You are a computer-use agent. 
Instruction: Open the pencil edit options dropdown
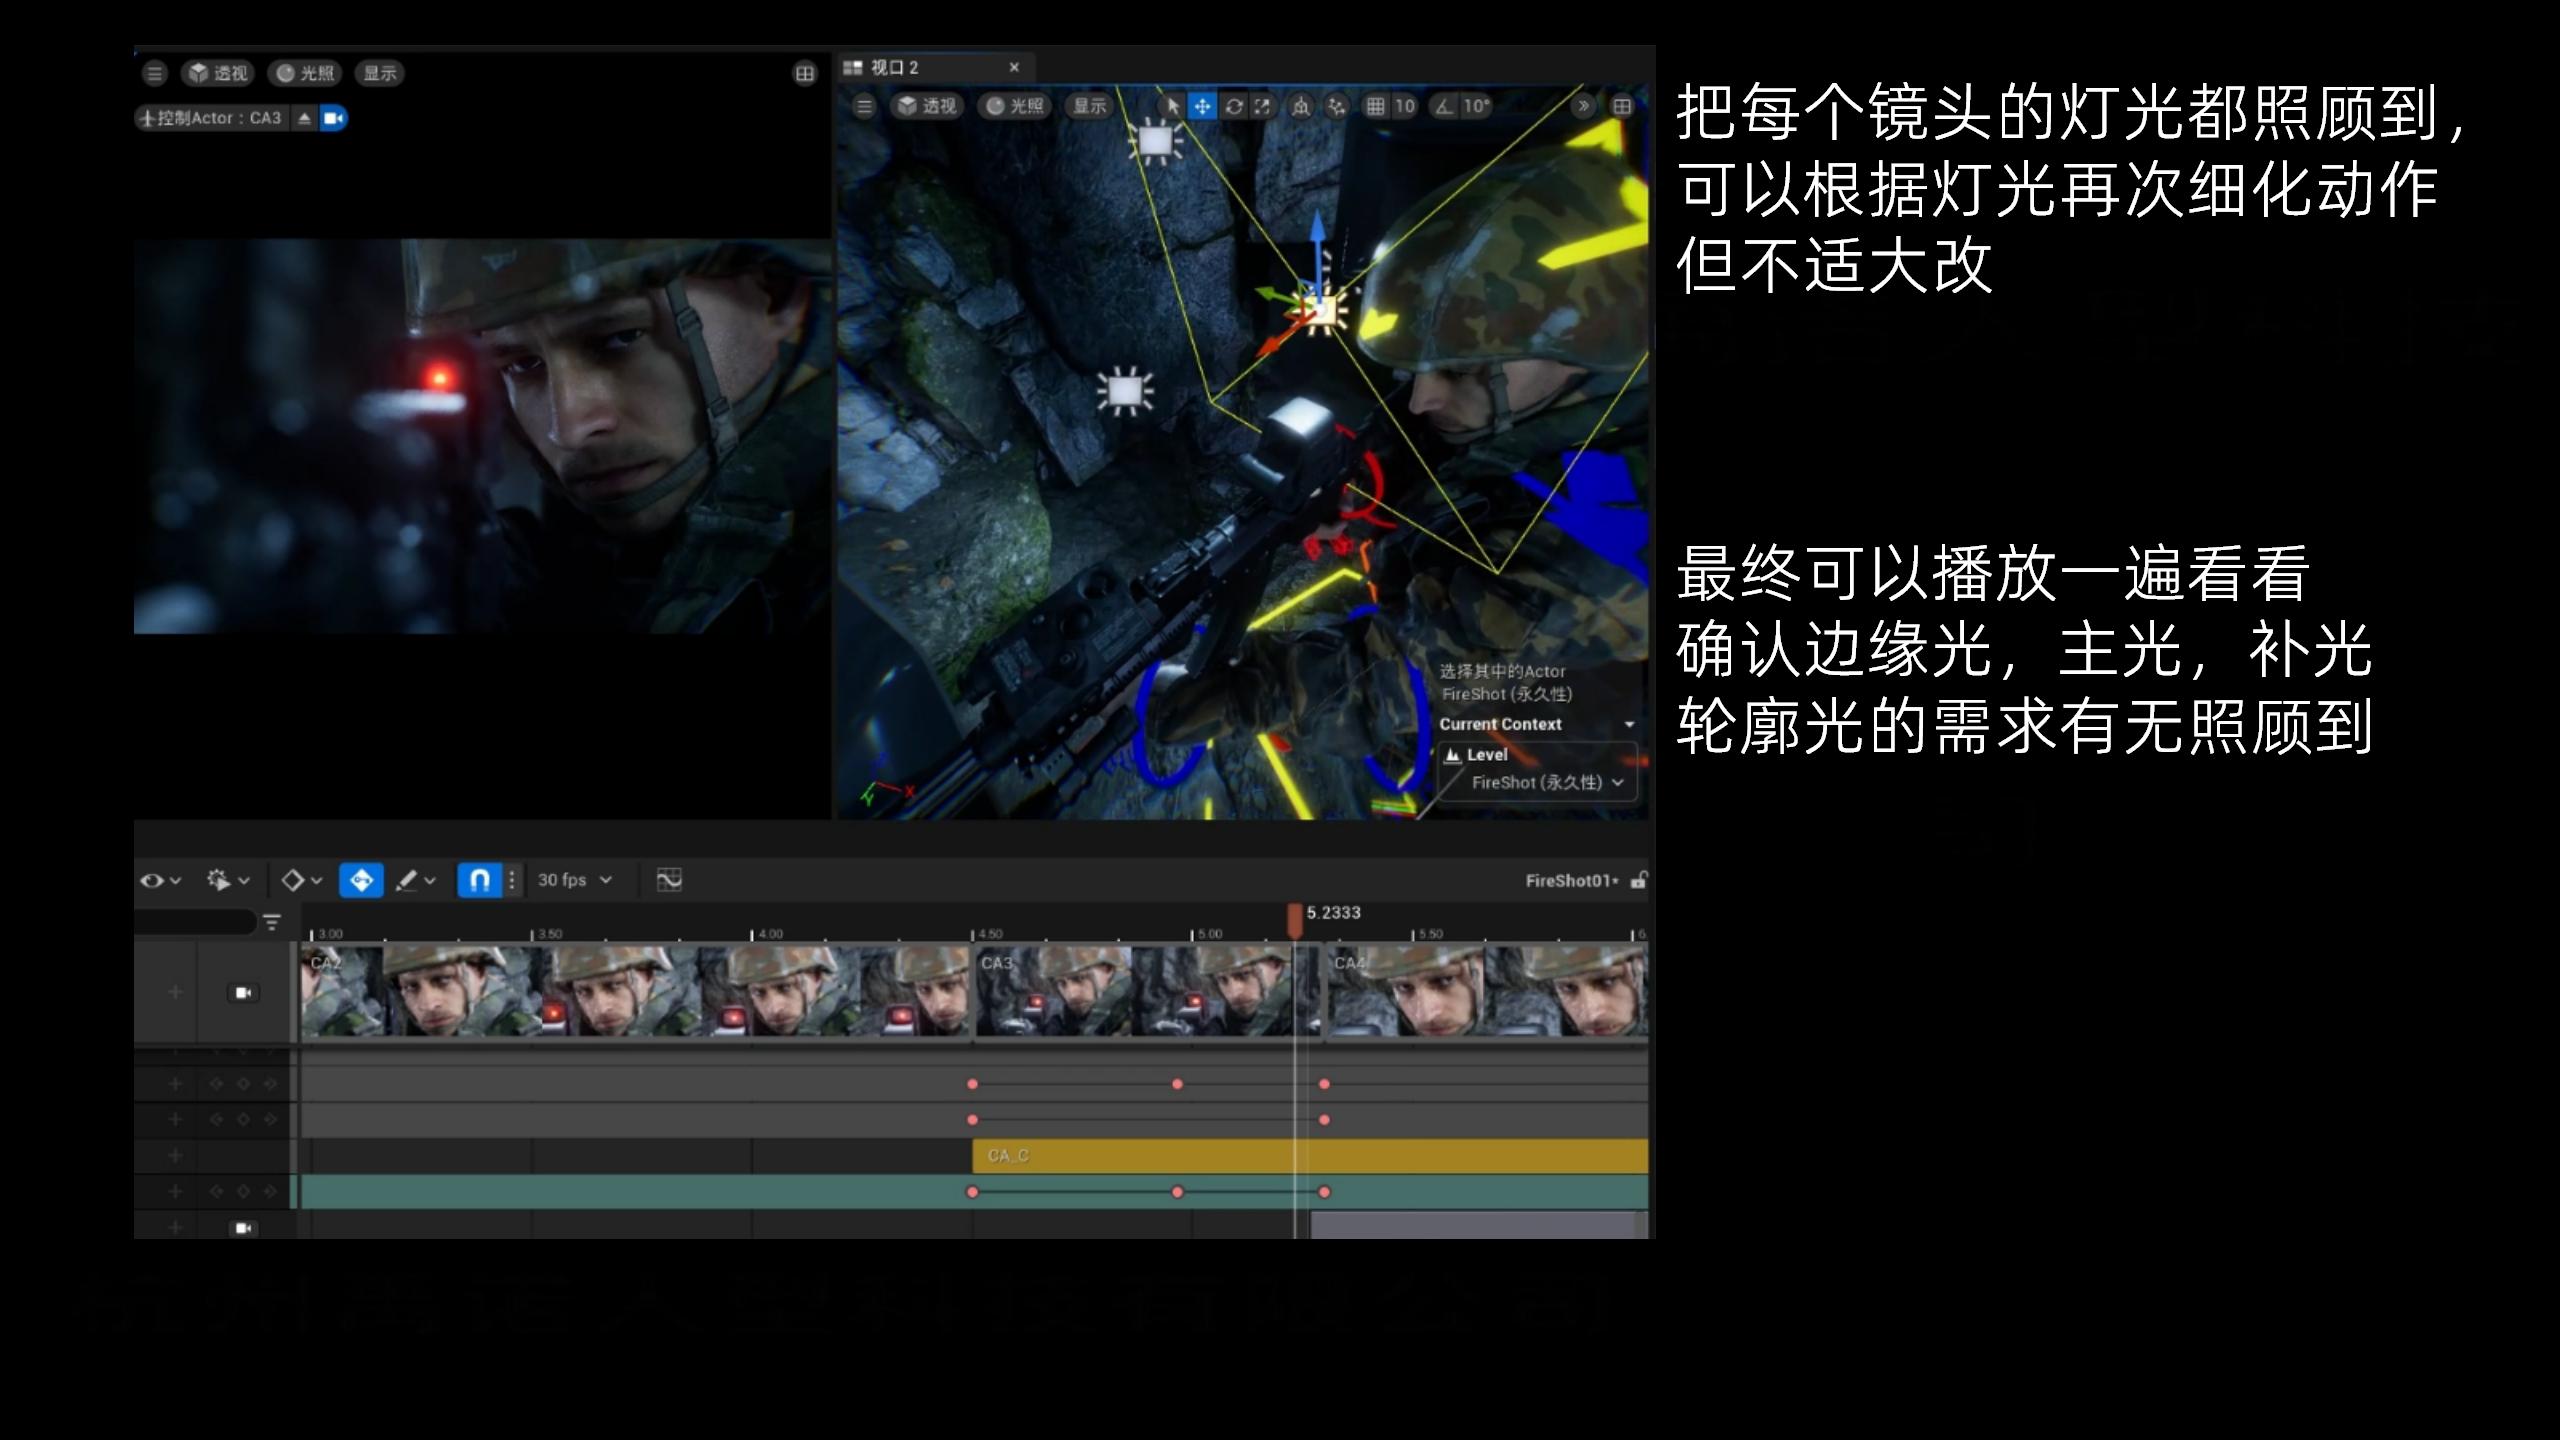tap(416, 880)
